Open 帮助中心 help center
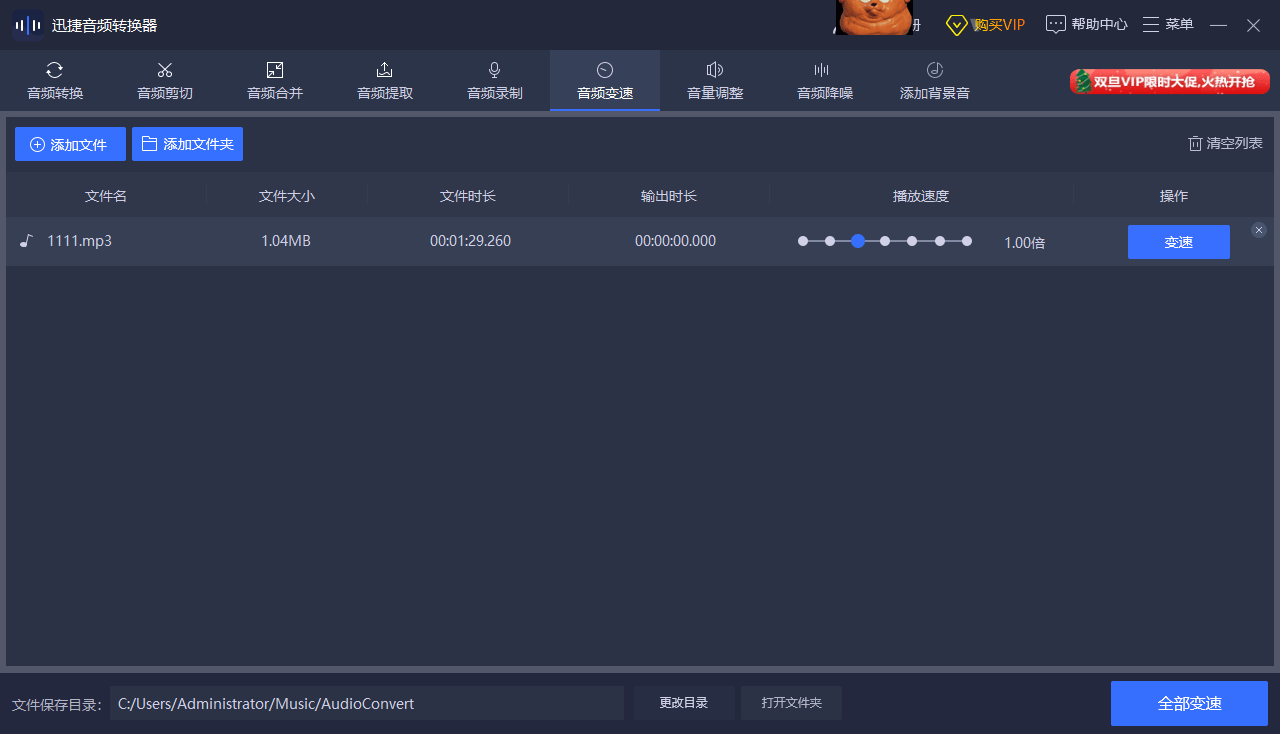1280x734 pixels. 1087,24
